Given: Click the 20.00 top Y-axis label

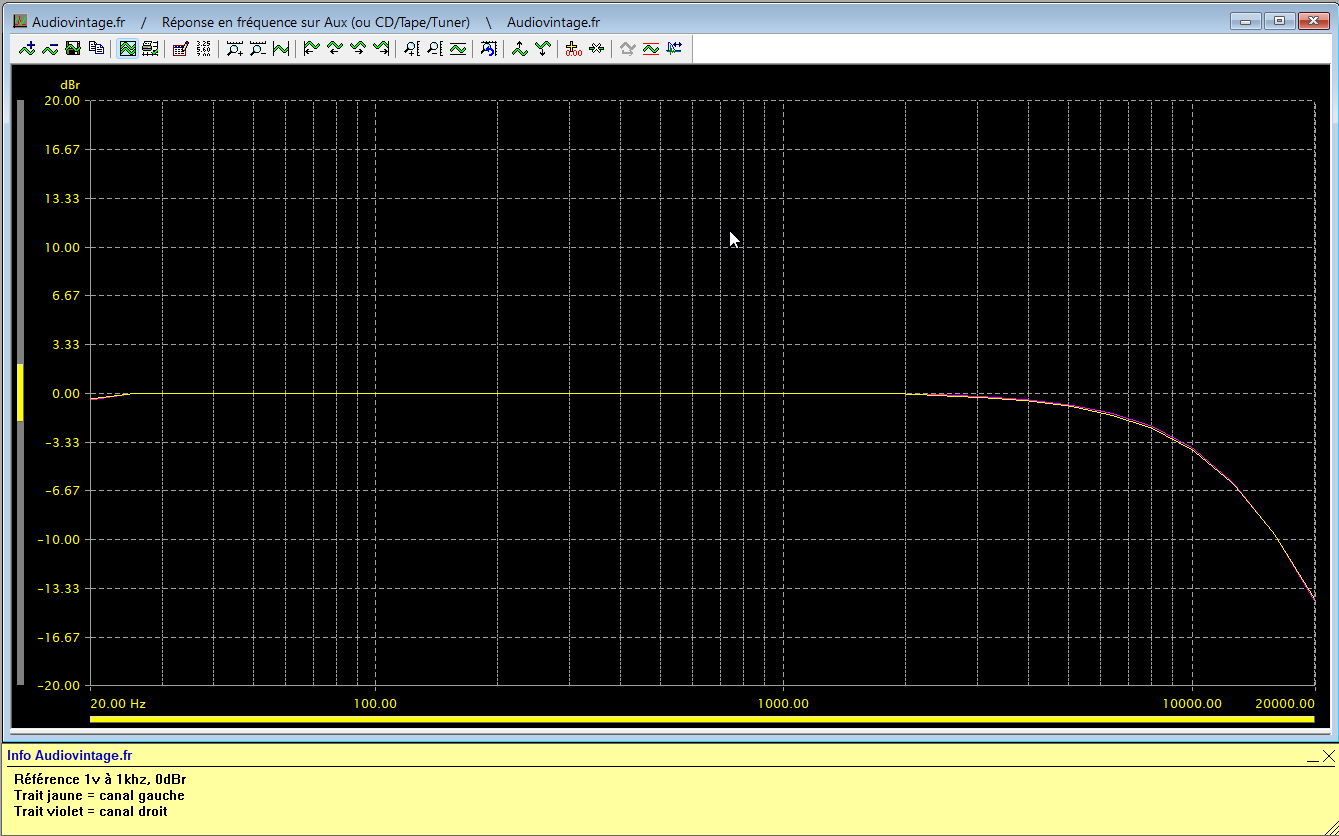Looking at the screenshot, I should (63, 101).
